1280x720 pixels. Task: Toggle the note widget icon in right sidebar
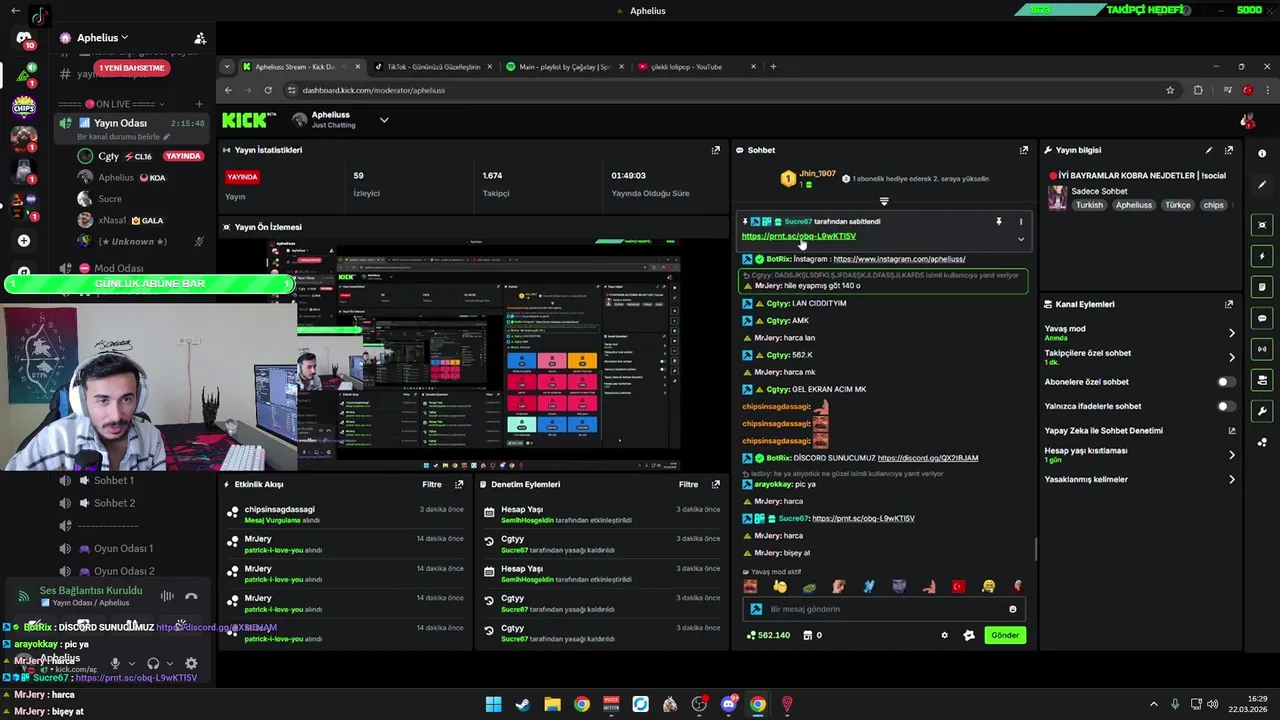click(1262, 287)
